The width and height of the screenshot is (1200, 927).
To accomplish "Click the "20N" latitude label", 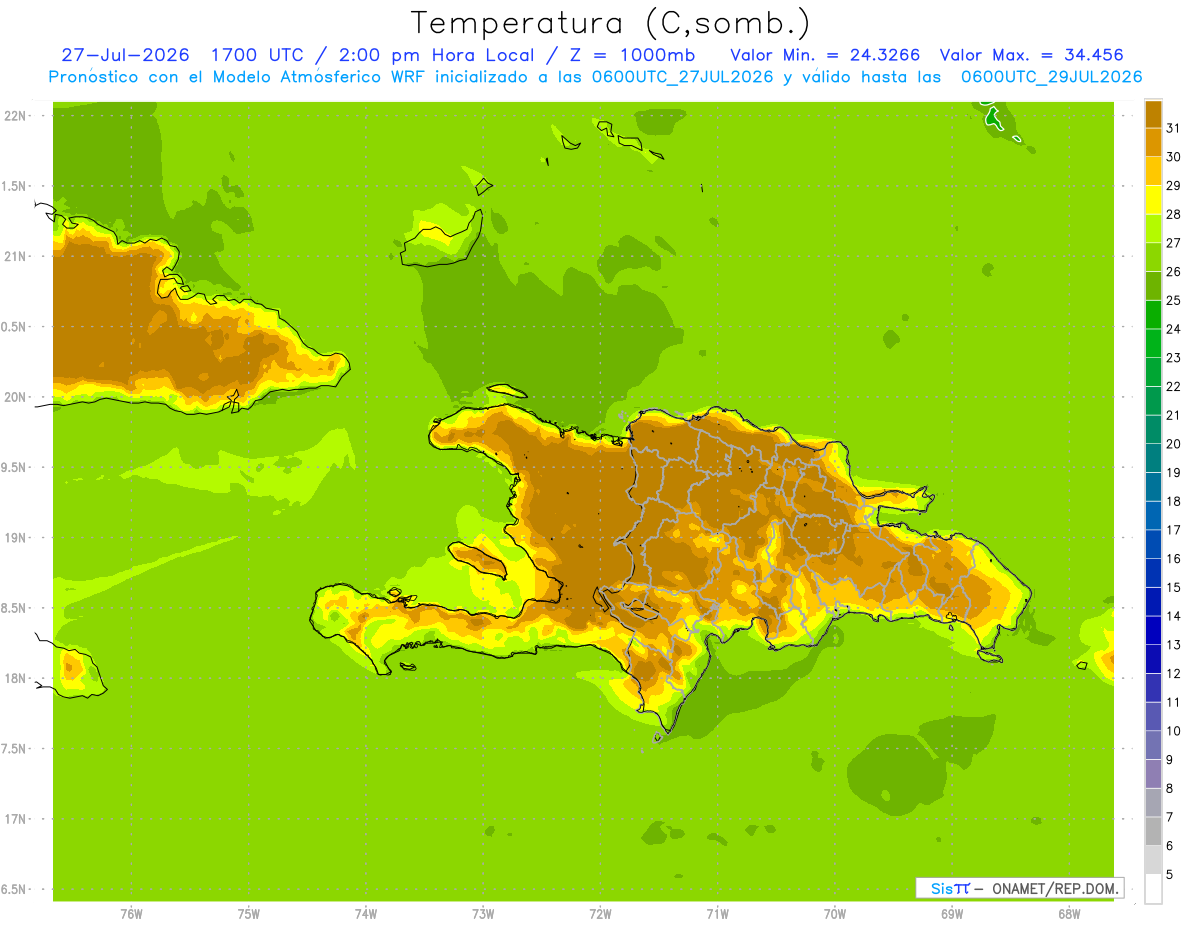I will [17, 397].
